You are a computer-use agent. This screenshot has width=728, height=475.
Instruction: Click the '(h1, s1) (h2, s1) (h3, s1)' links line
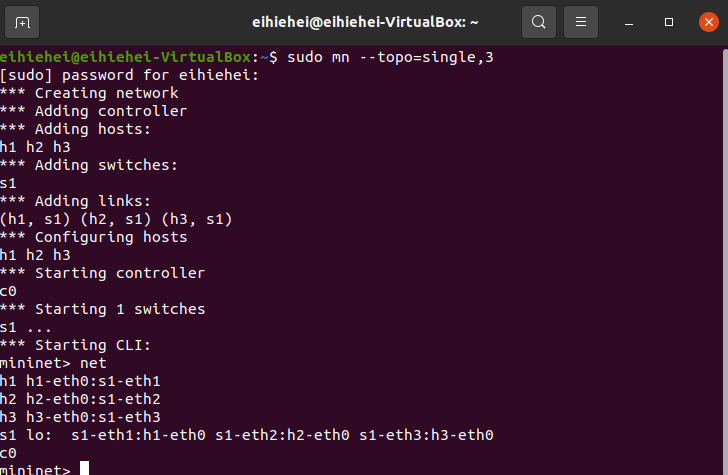[x=116, y=219]
